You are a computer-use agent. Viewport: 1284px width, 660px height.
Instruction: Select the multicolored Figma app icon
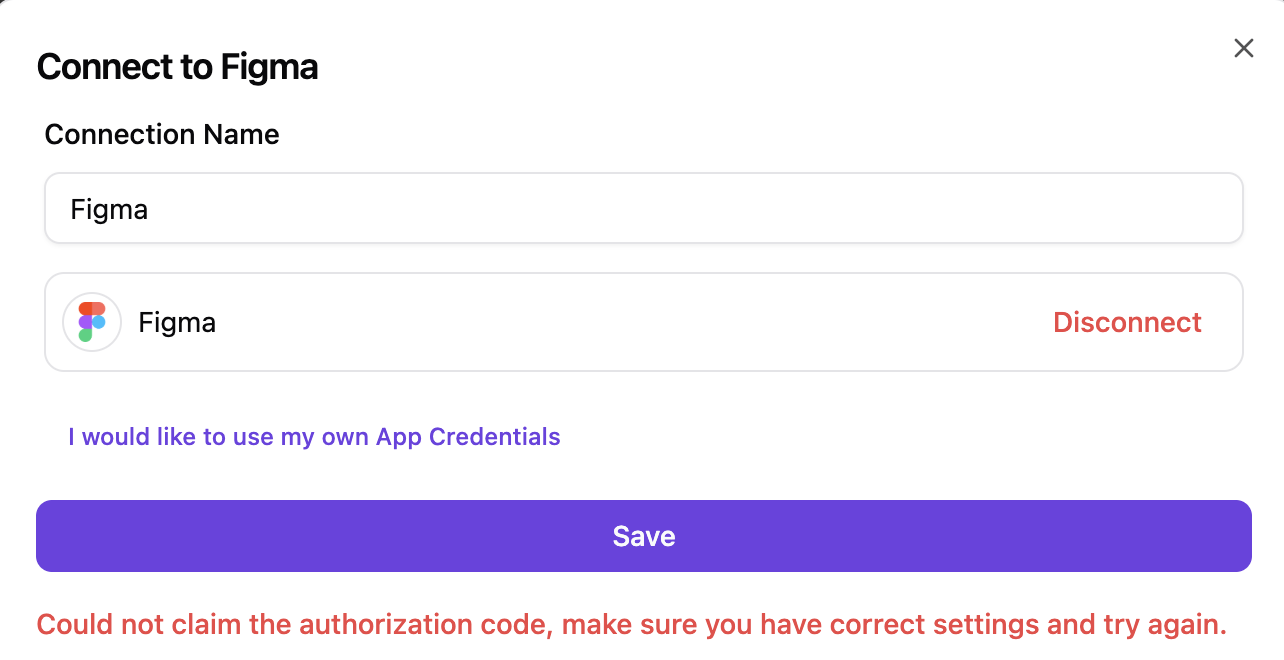coord(92,322)
